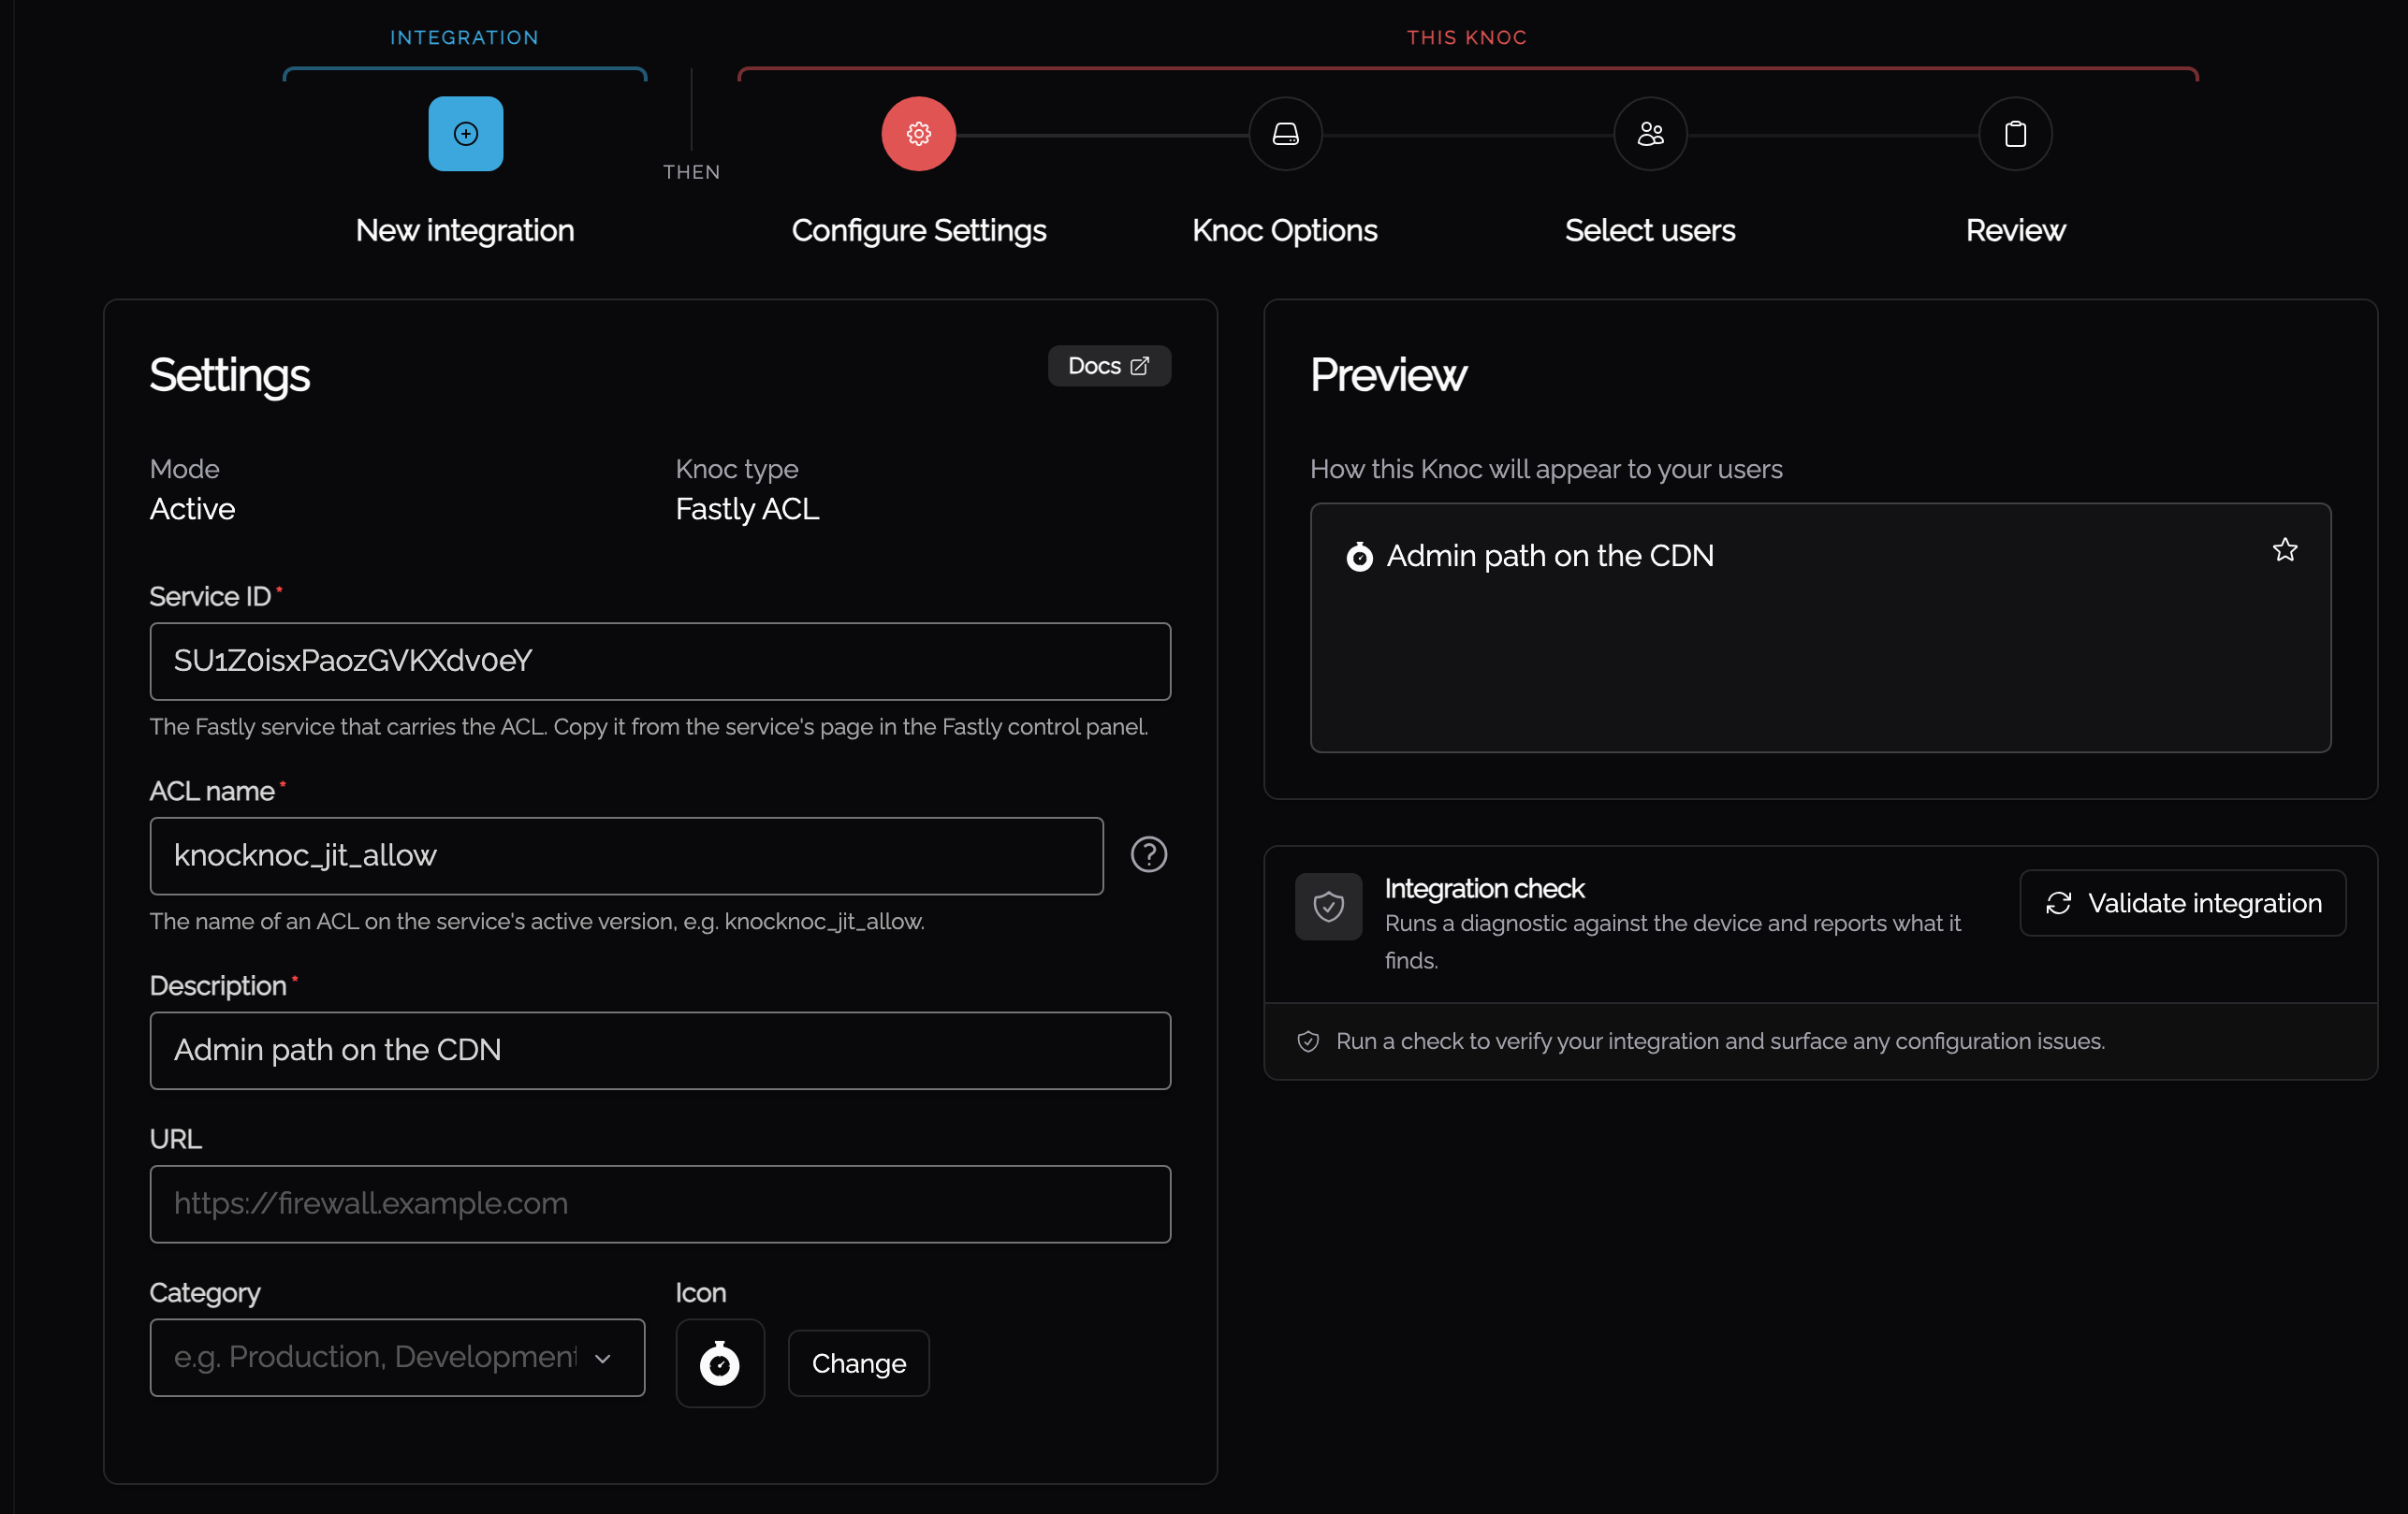2408x1514 pixels.
Task: Open the Select users step icon
Action: pyautogui.click(x=1650, y=134)
